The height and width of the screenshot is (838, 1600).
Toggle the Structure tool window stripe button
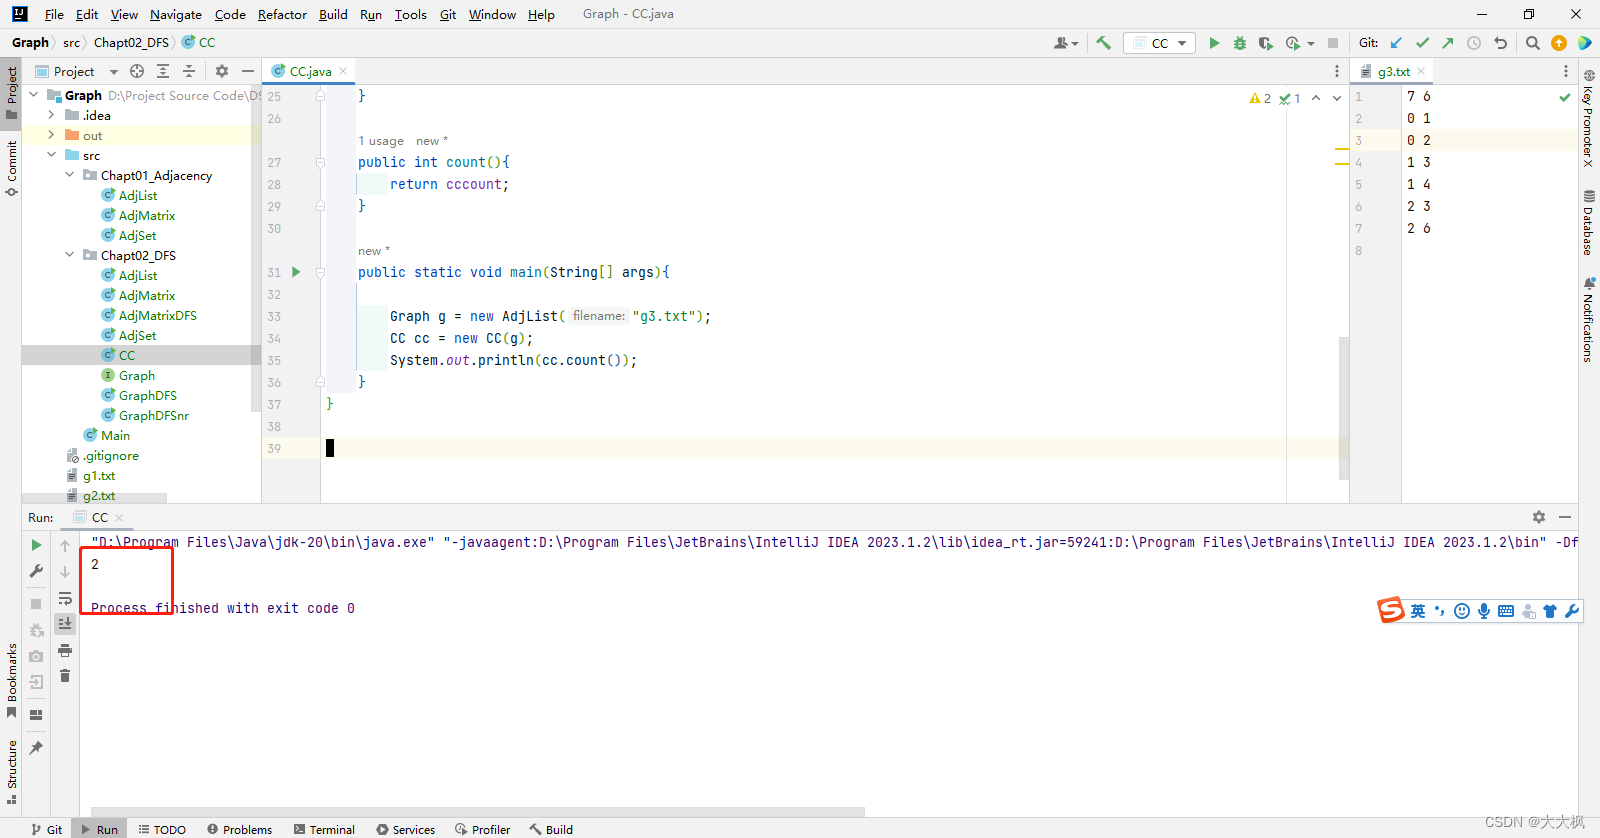pyautogui.click(x=11, y=771)
